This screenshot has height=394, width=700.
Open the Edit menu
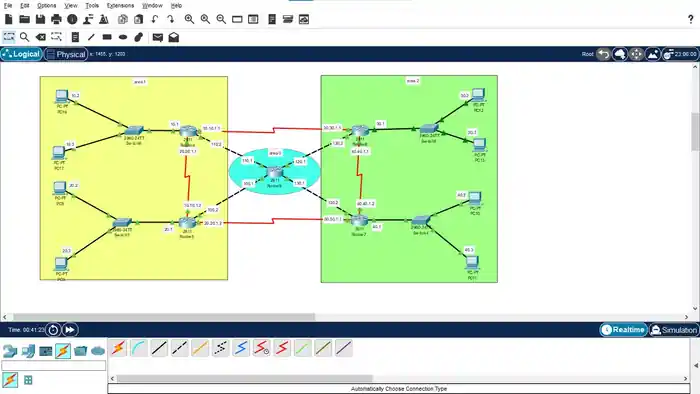pos(25,5)
